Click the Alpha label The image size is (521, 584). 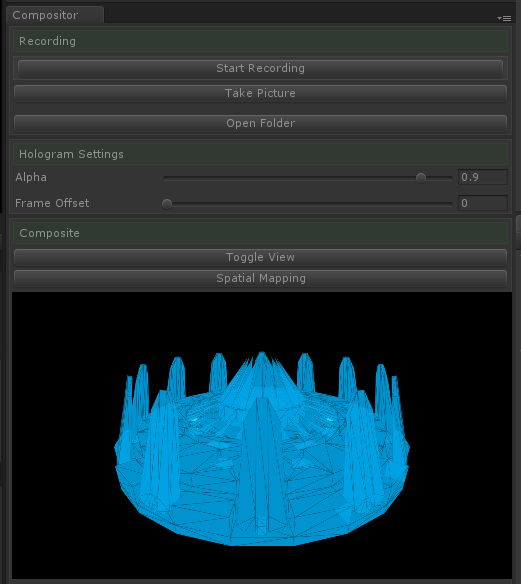click(31, 177)
